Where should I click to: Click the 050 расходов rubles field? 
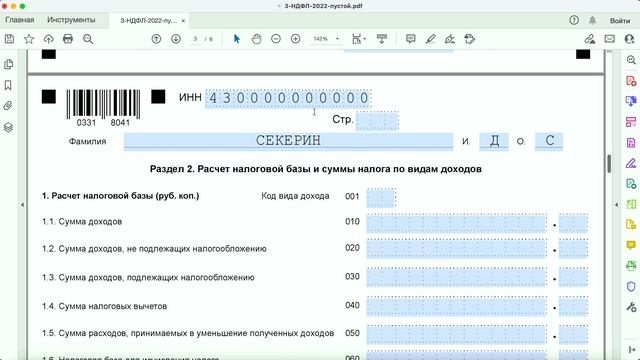click(x=456, y=335)
